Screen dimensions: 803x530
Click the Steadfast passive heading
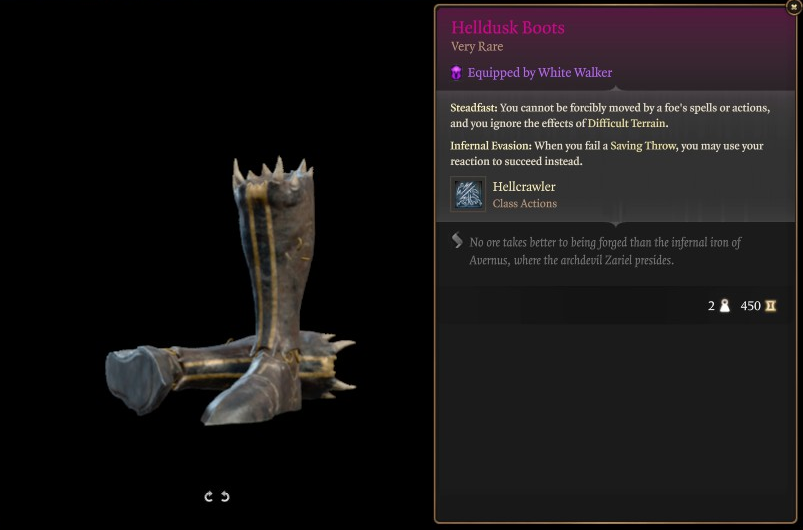[474, 108]
